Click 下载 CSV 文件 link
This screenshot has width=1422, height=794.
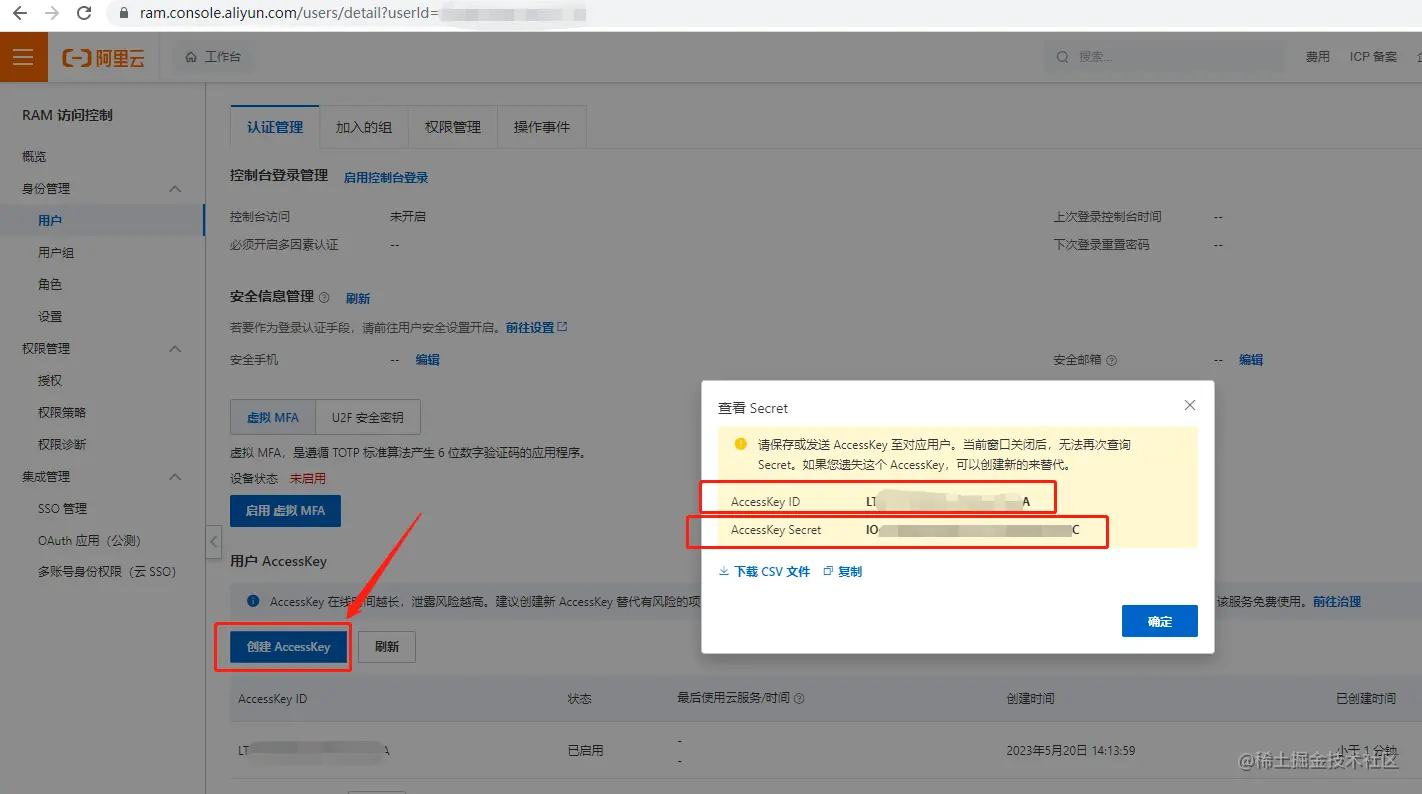(x=764, y=572)
